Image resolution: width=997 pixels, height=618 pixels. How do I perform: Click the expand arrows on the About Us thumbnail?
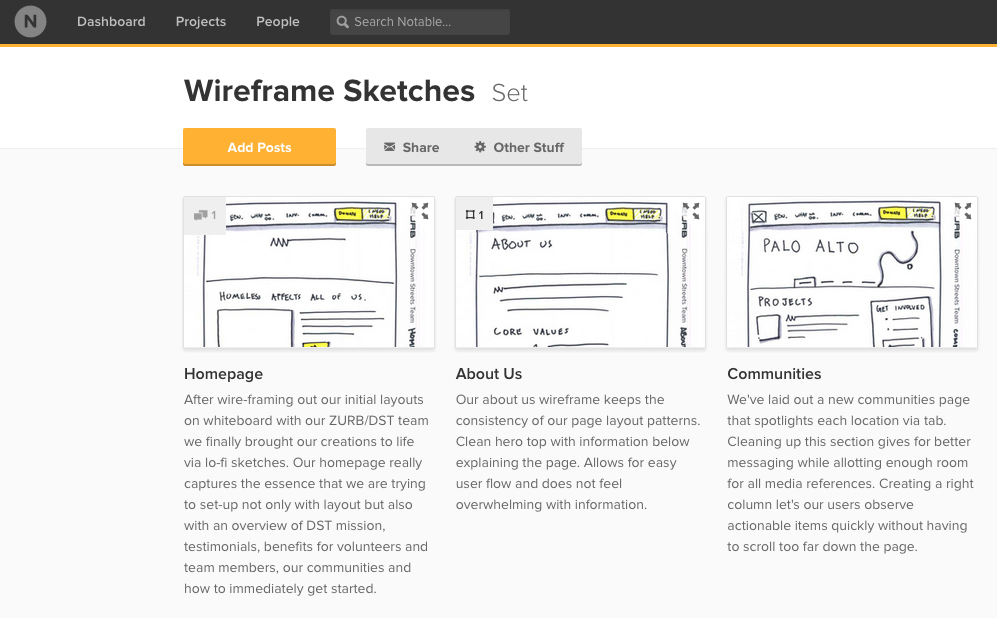693,209
